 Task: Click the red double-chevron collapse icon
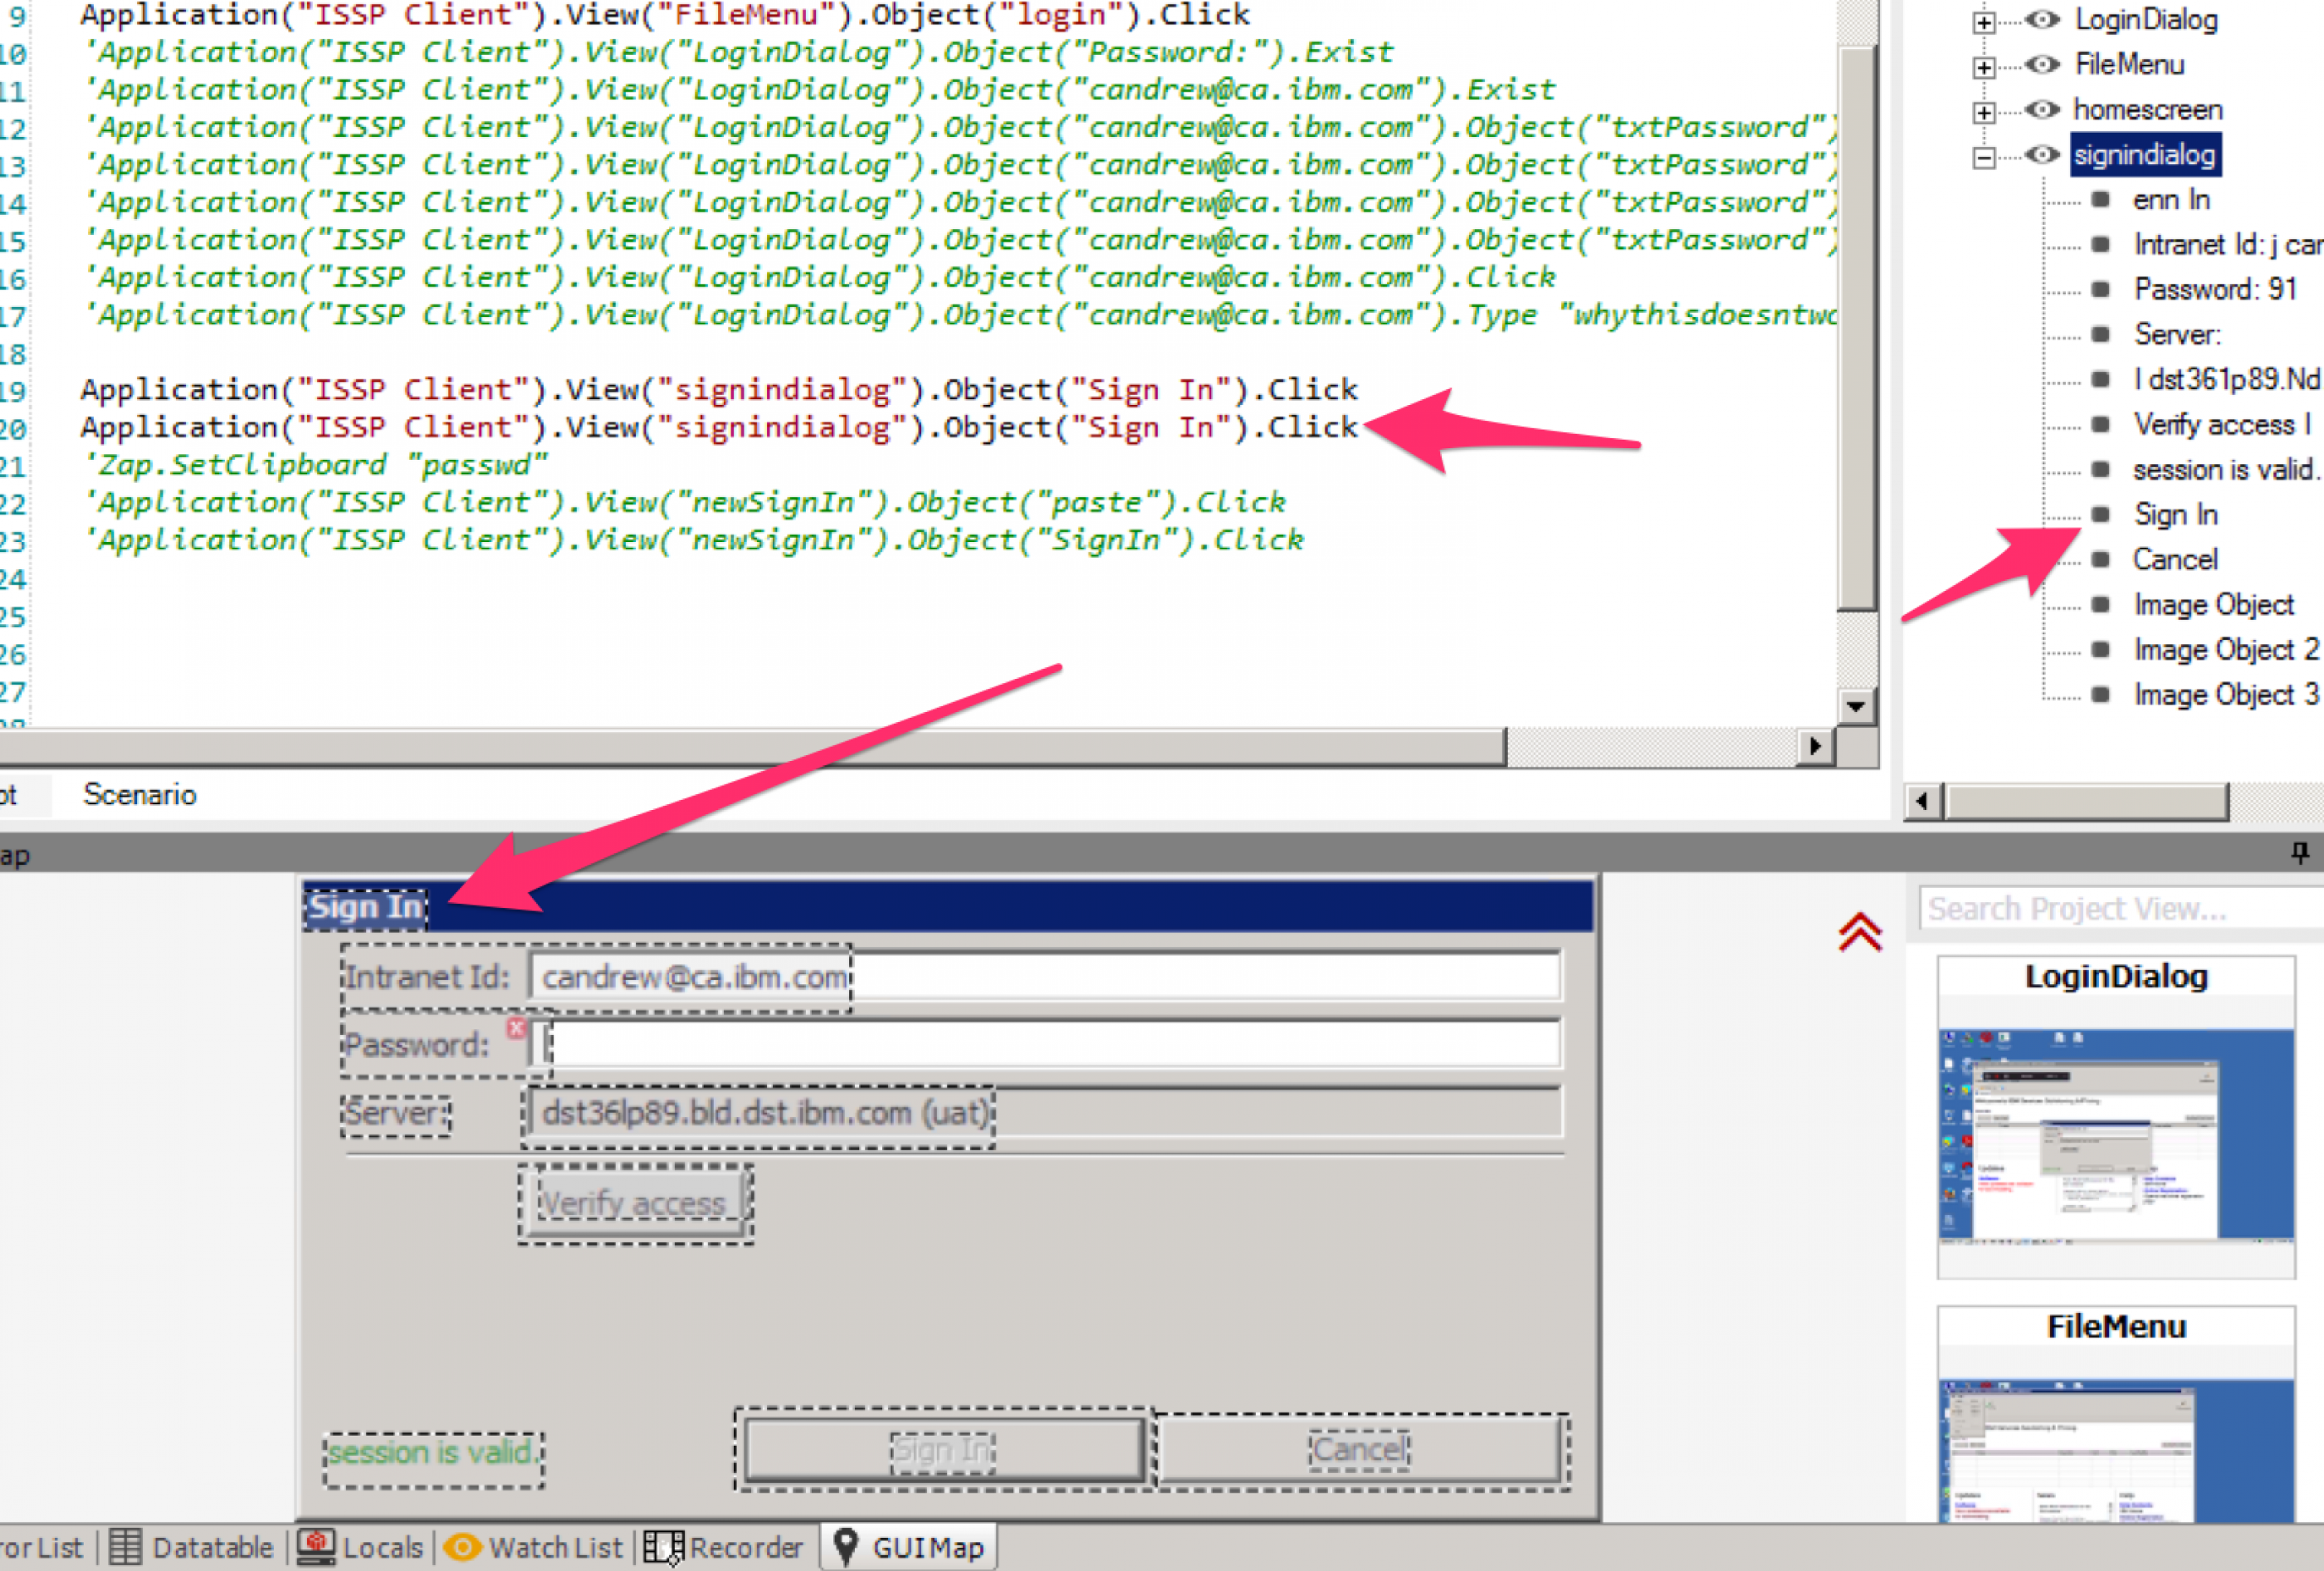[1860, 933]
